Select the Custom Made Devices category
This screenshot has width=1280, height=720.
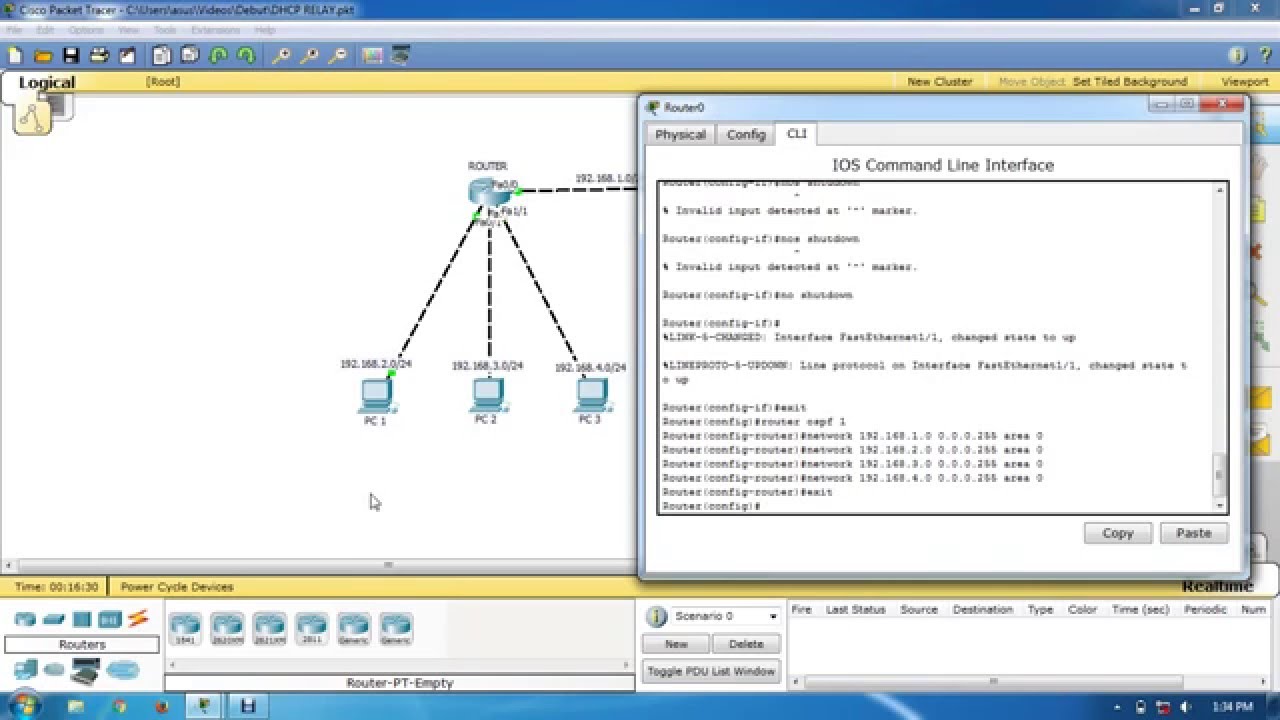[86, 673]
